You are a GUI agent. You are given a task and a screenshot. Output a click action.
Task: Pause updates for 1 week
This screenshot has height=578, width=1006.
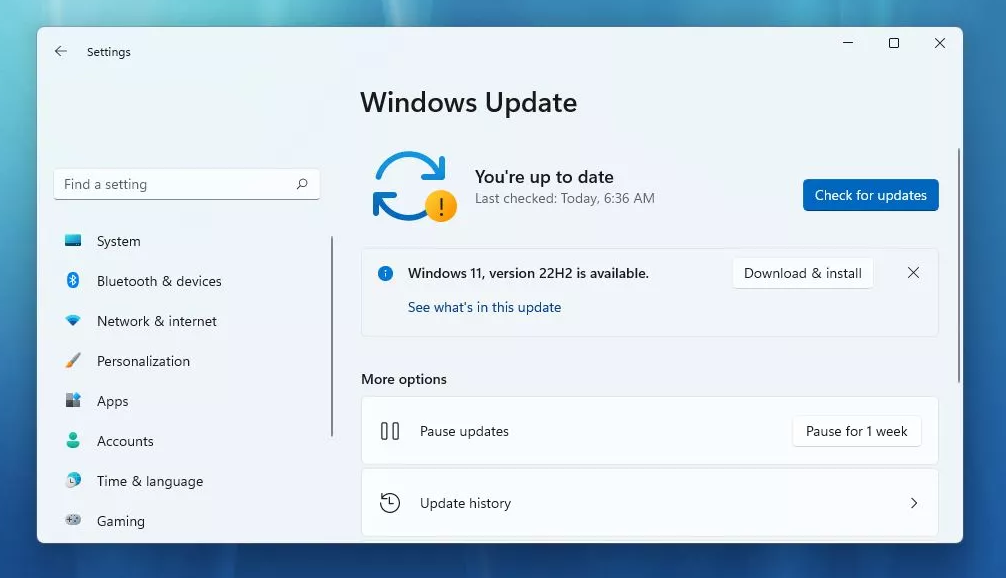pyautogui.click(x=856, y=431)
